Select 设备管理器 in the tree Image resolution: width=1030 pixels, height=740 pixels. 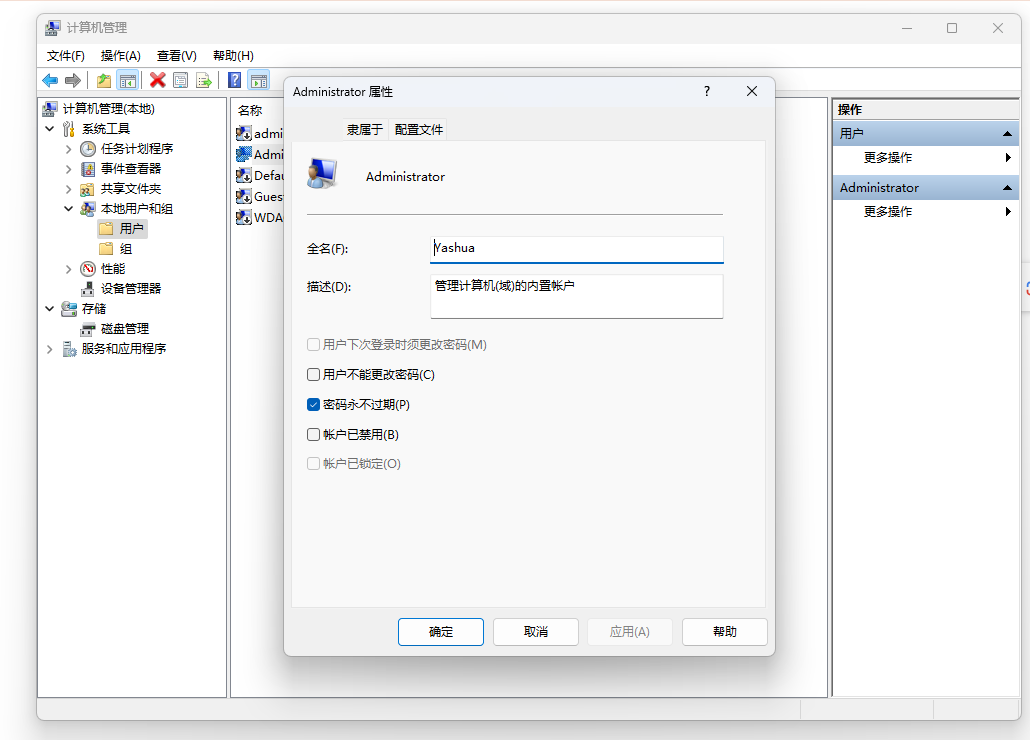130,289
